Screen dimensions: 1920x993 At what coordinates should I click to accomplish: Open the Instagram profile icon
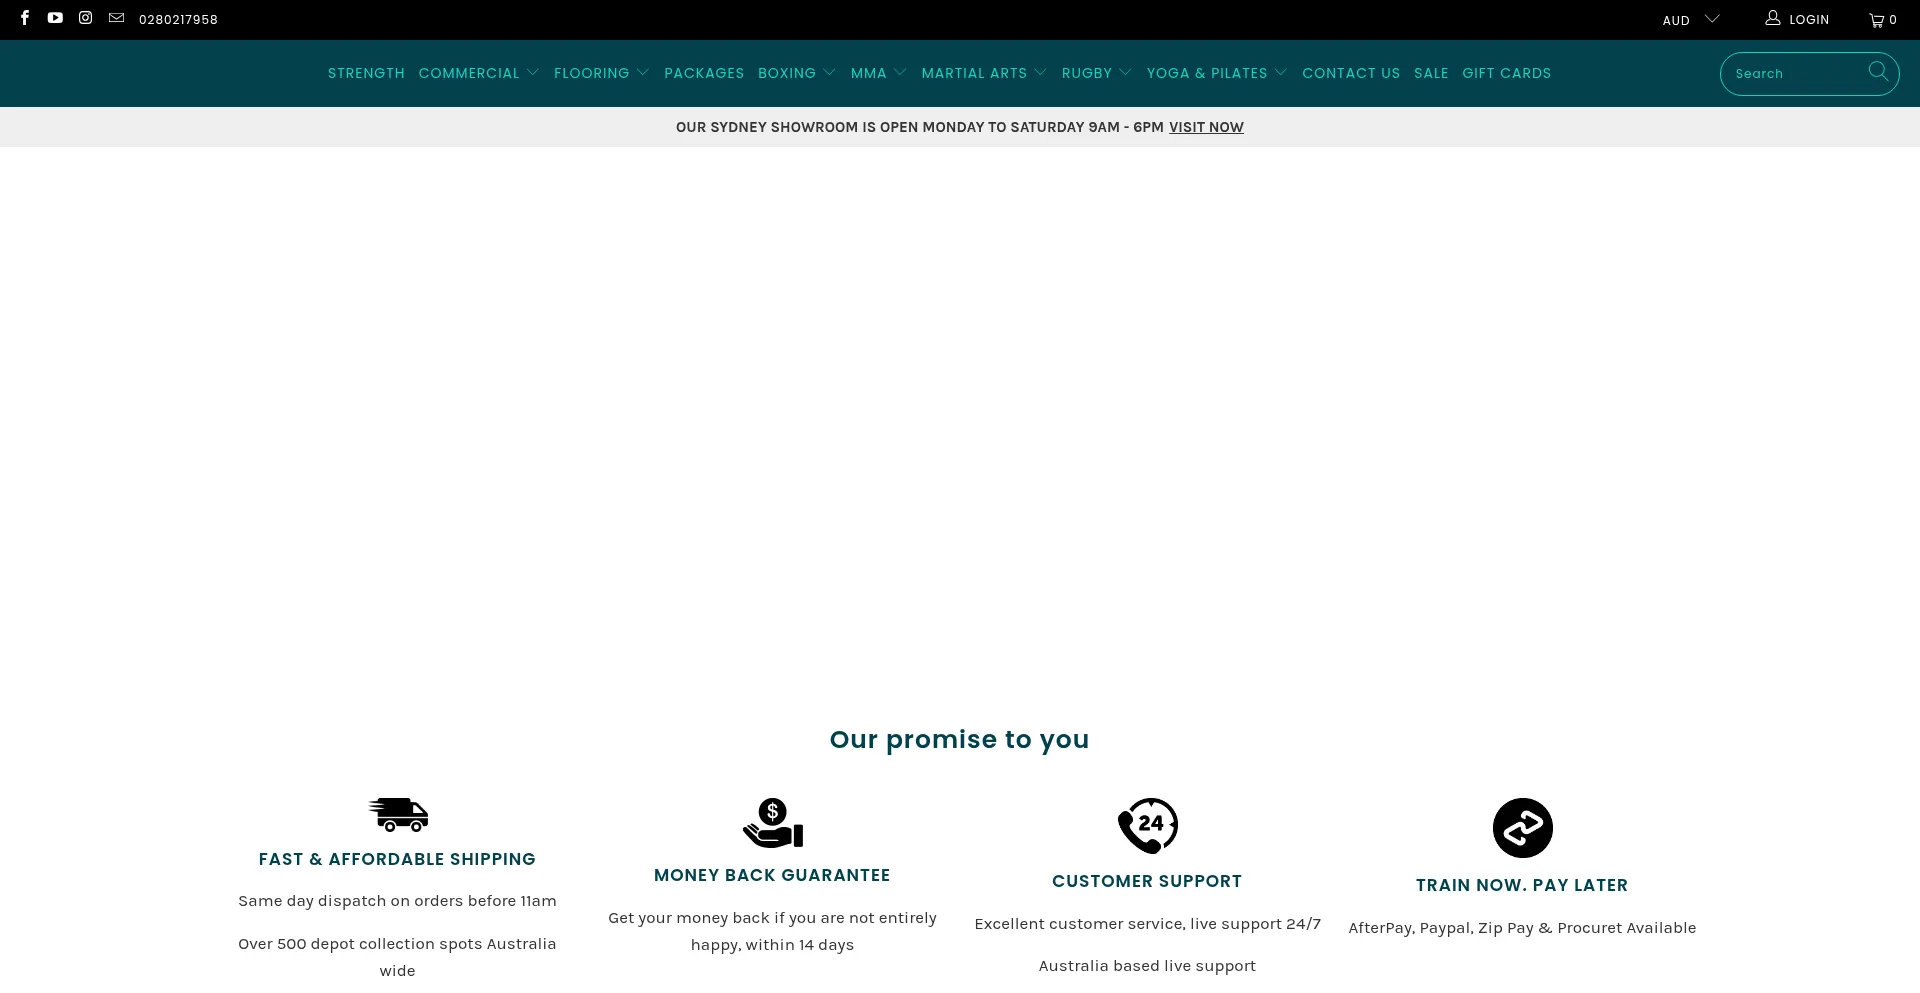(x=86, y=18)
